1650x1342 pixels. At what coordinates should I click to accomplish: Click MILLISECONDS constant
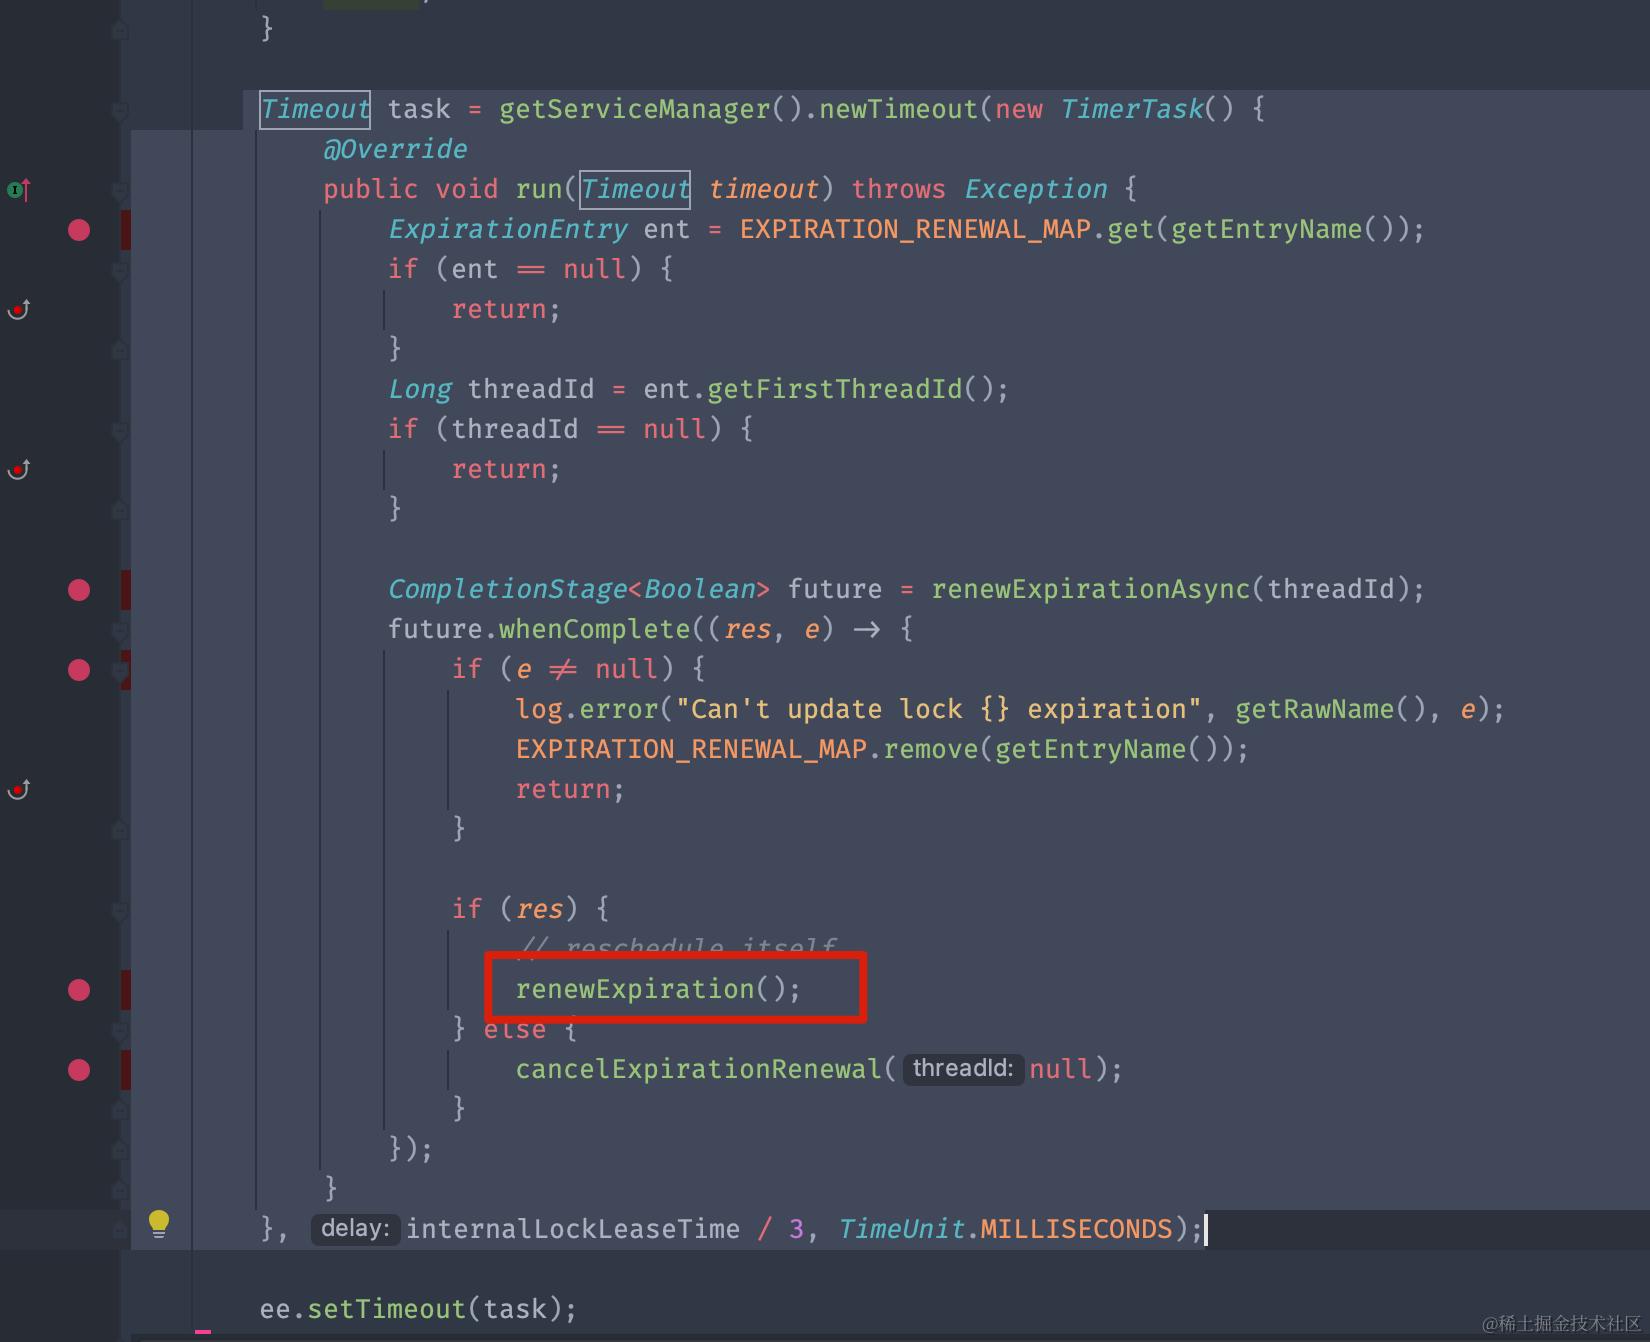click(x=1076, y=1229)
